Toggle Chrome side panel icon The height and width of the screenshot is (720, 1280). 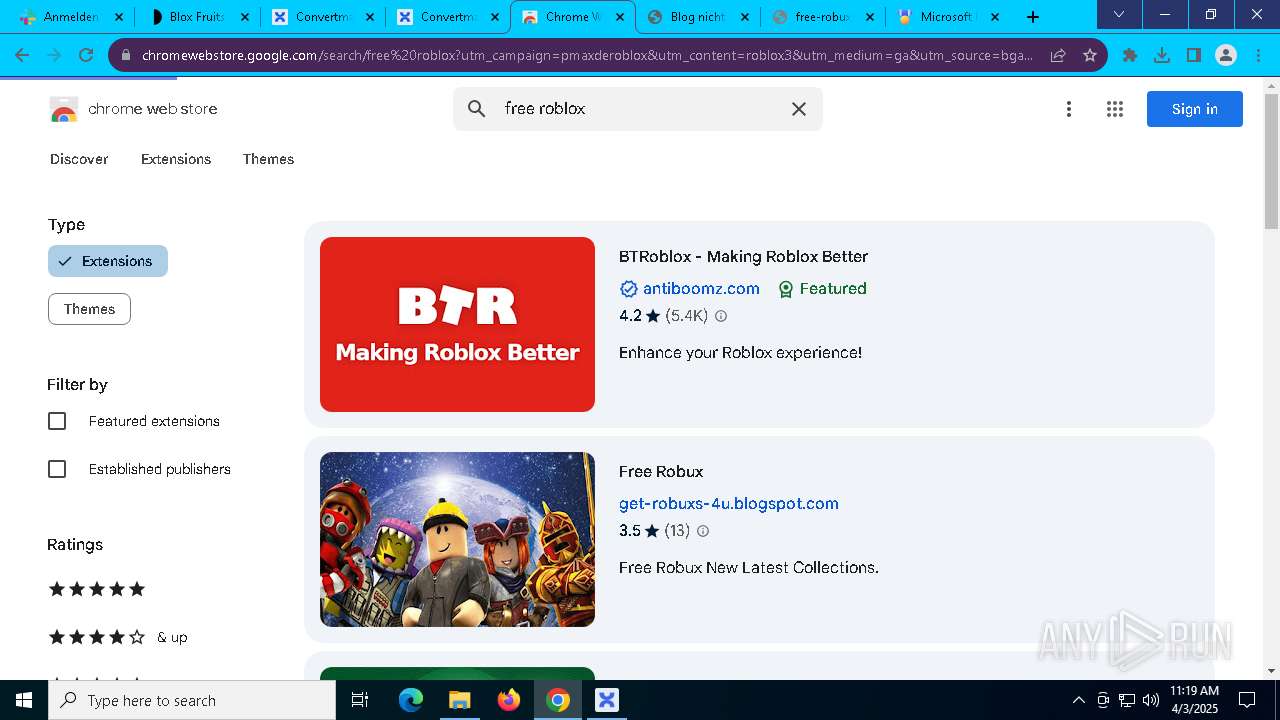1194,55
